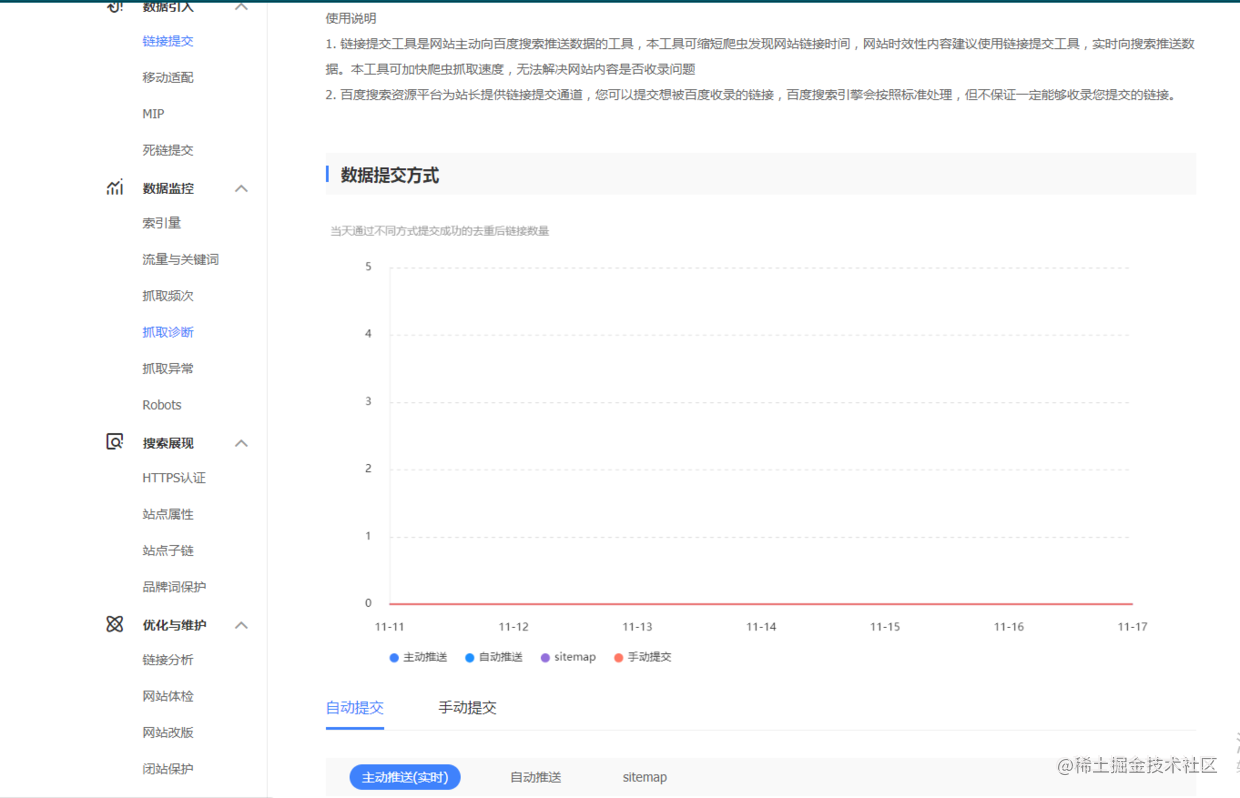Open 移动适配 in the sidebar
1240x798 pixels.
click(x=168, y=77)
